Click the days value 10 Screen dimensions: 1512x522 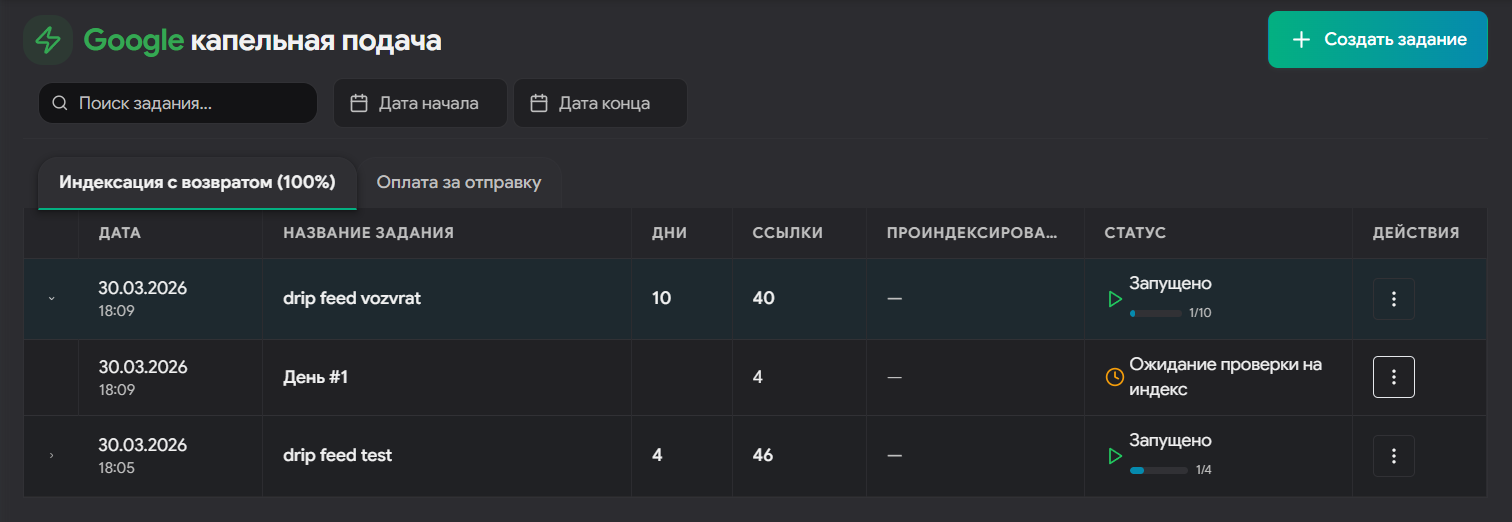662,299
